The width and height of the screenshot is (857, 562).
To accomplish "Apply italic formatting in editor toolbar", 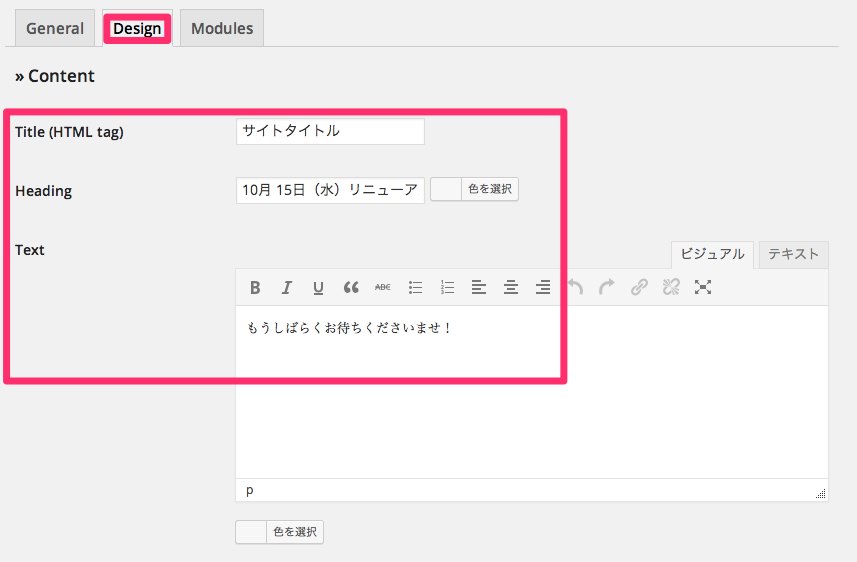I will pyautogui.click(x=286, y=288).
